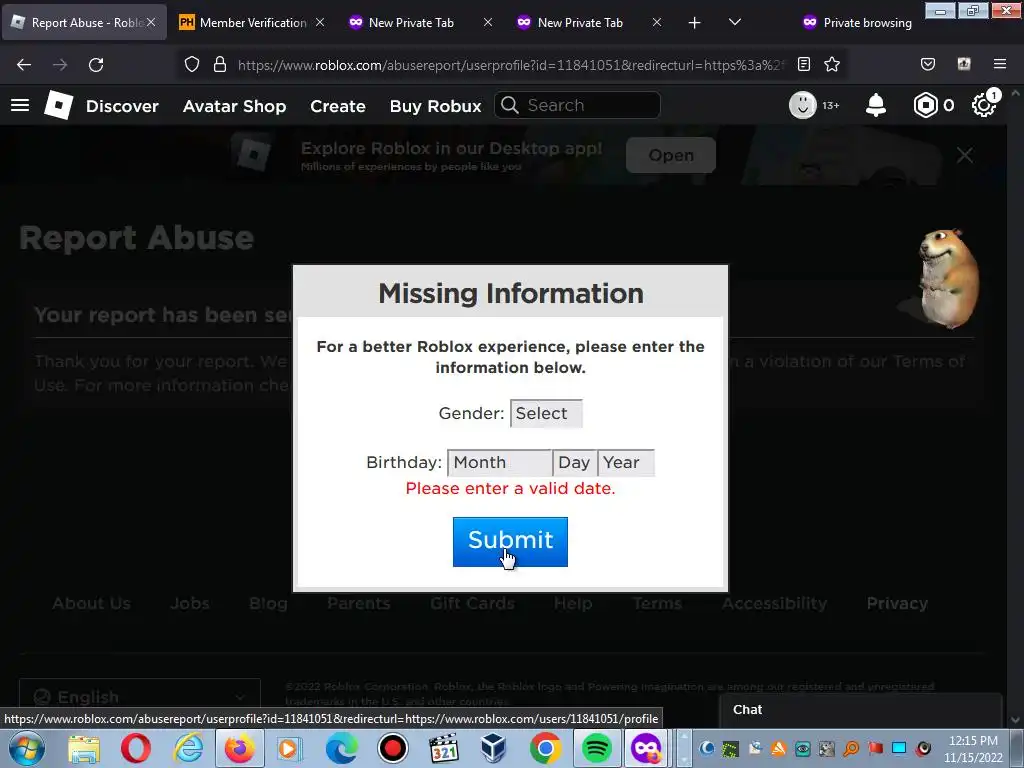
Task: Go to Roblox home via the logo
Action: [x=59, y=105]
